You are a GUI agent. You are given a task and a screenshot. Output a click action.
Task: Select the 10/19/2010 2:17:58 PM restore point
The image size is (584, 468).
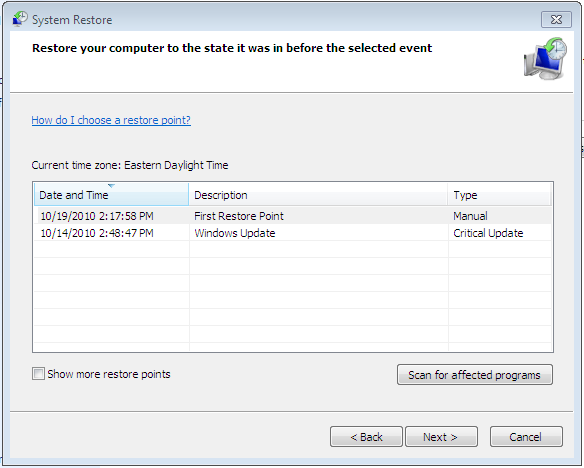[293, 216]
